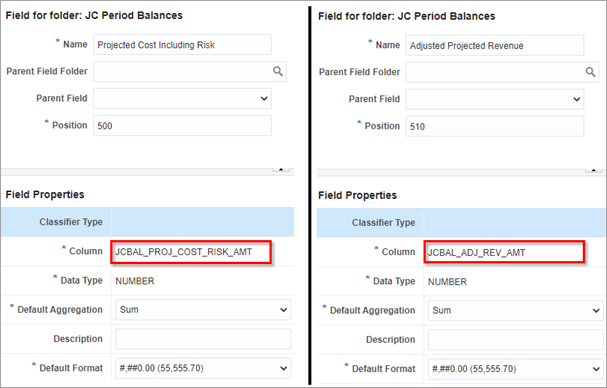
Task: Click Column field JCBAL_ADJ_REV_AMT
Action: coord(504,252)
